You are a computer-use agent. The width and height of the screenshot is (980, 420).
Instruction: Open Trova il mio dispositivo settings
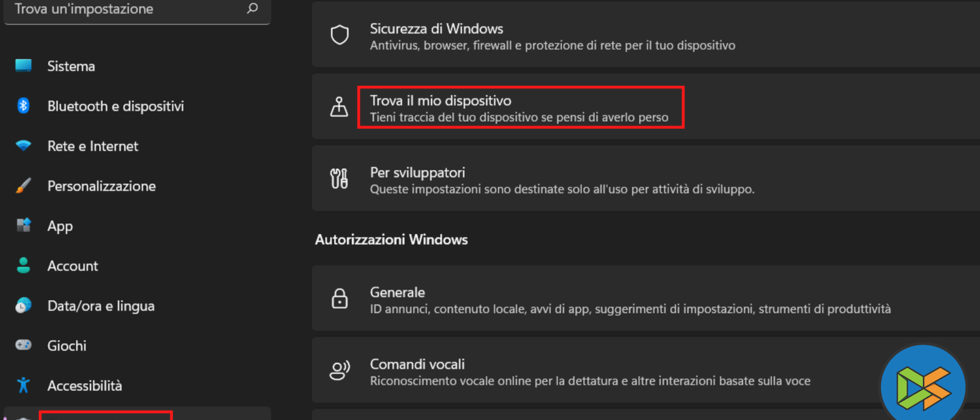520,108
